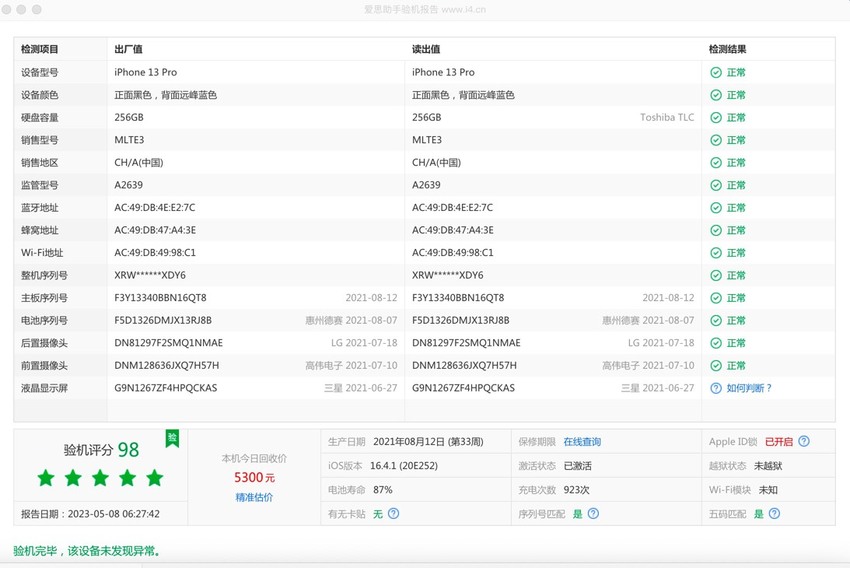Click the 验机评分 score 98
The height and width of the screenshot is (568, 850).
click(128, 450)
